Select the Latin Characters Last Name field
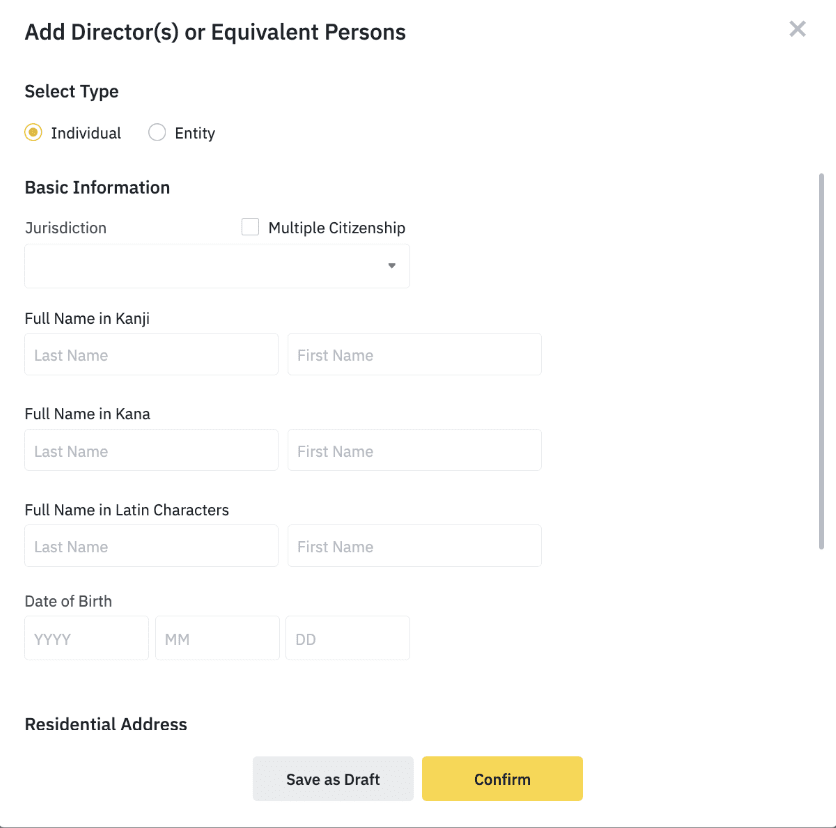Screen dimensions: 836x828 [x=151, y=546]
